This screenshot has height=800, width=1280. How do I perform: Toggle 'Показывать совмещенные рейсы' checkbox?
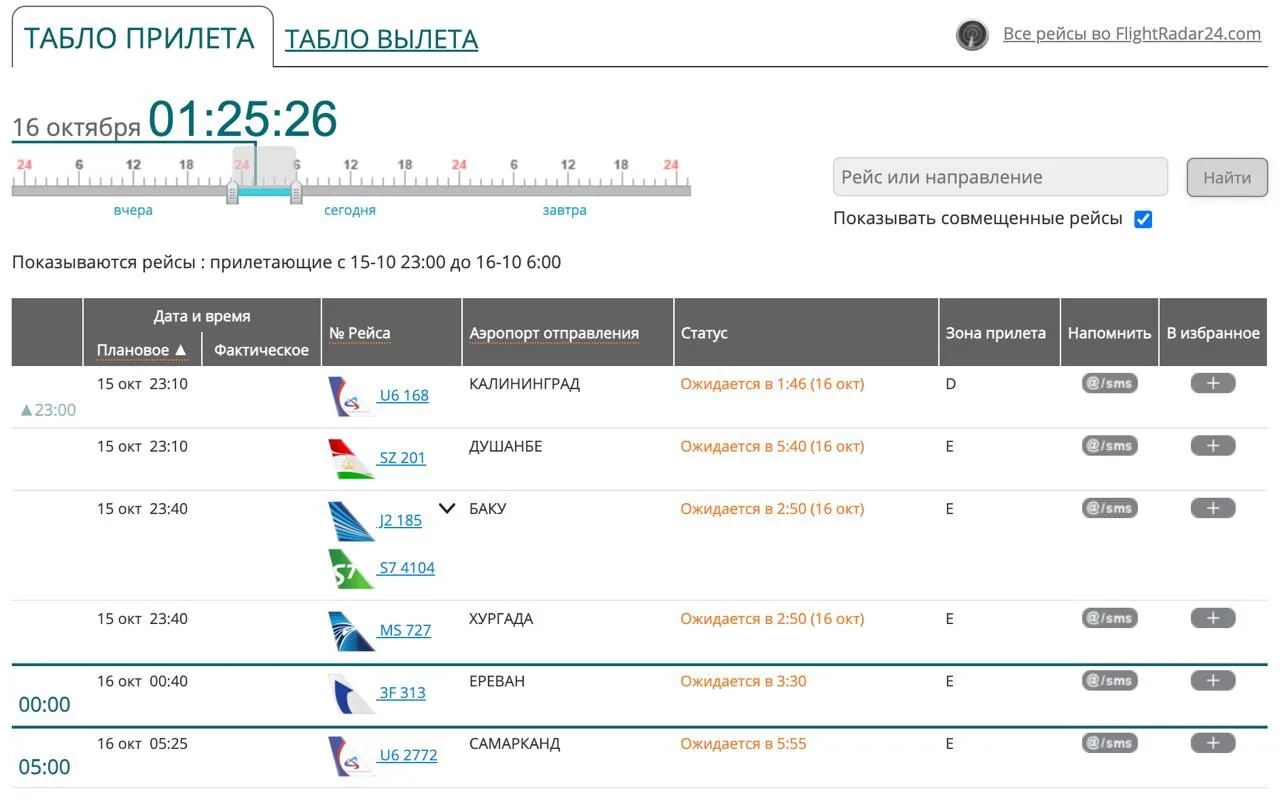[1143, 219]
